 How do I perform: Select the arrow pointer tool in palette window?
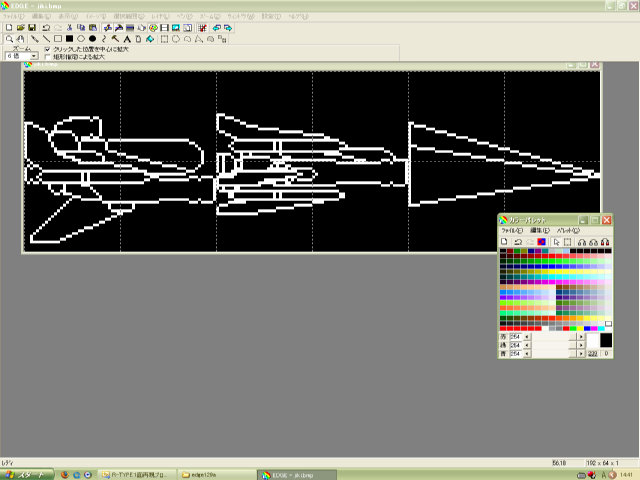tap(556, 242)
